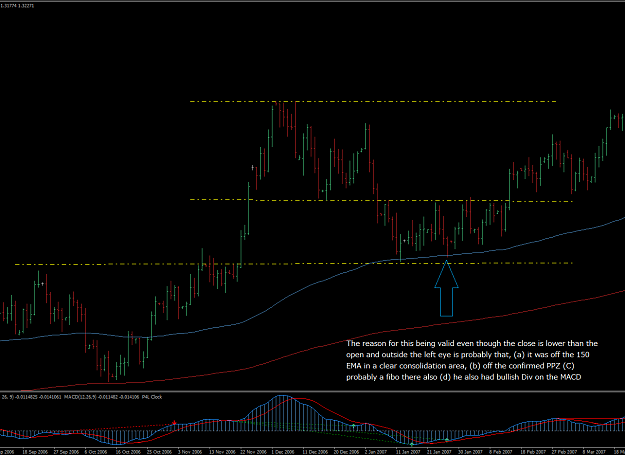
Task: Click the 'P4L Clock' indicator label
Action: 152,397
